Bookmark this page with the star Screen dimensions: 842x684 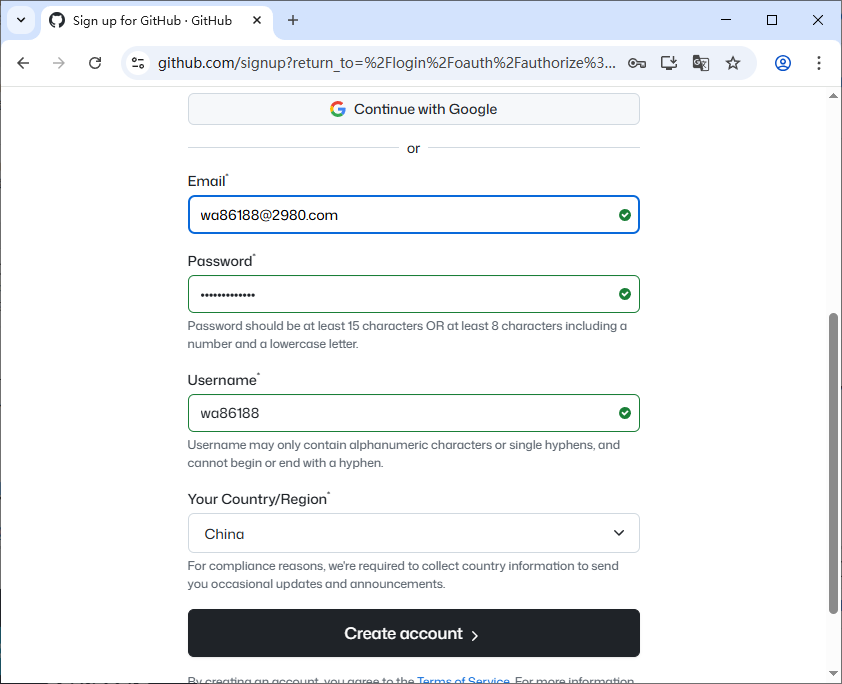pyautogui.click(x=733, y=63)
